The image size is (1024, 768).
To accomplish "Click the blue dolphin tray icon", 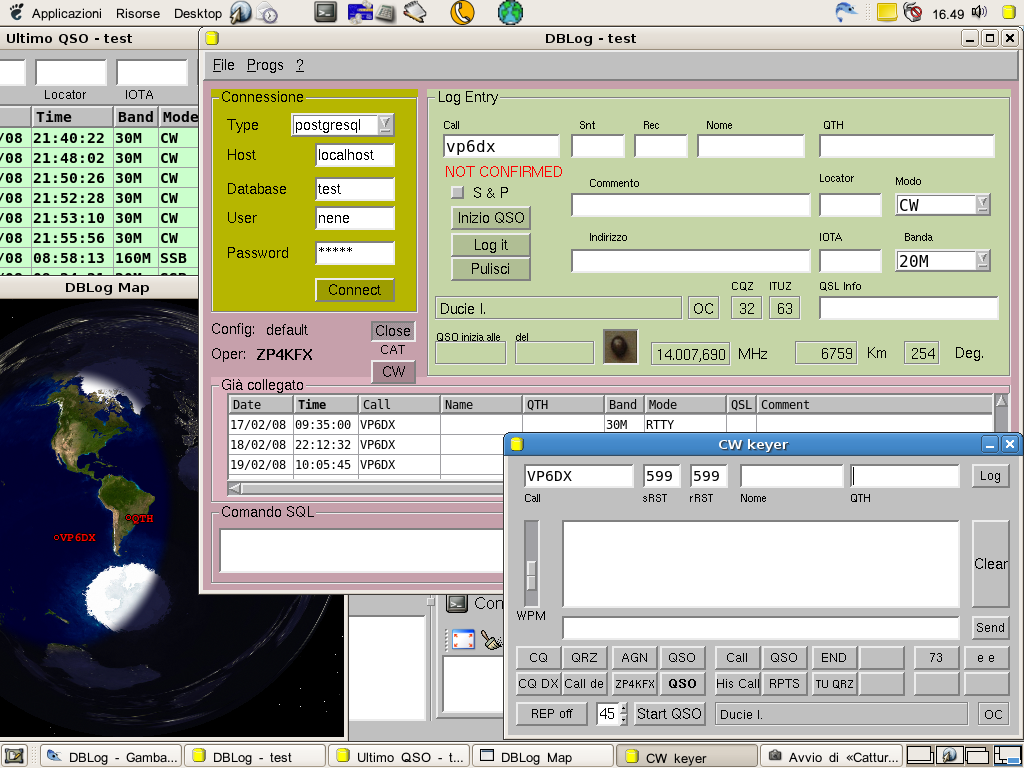I will tap(846, 13).
